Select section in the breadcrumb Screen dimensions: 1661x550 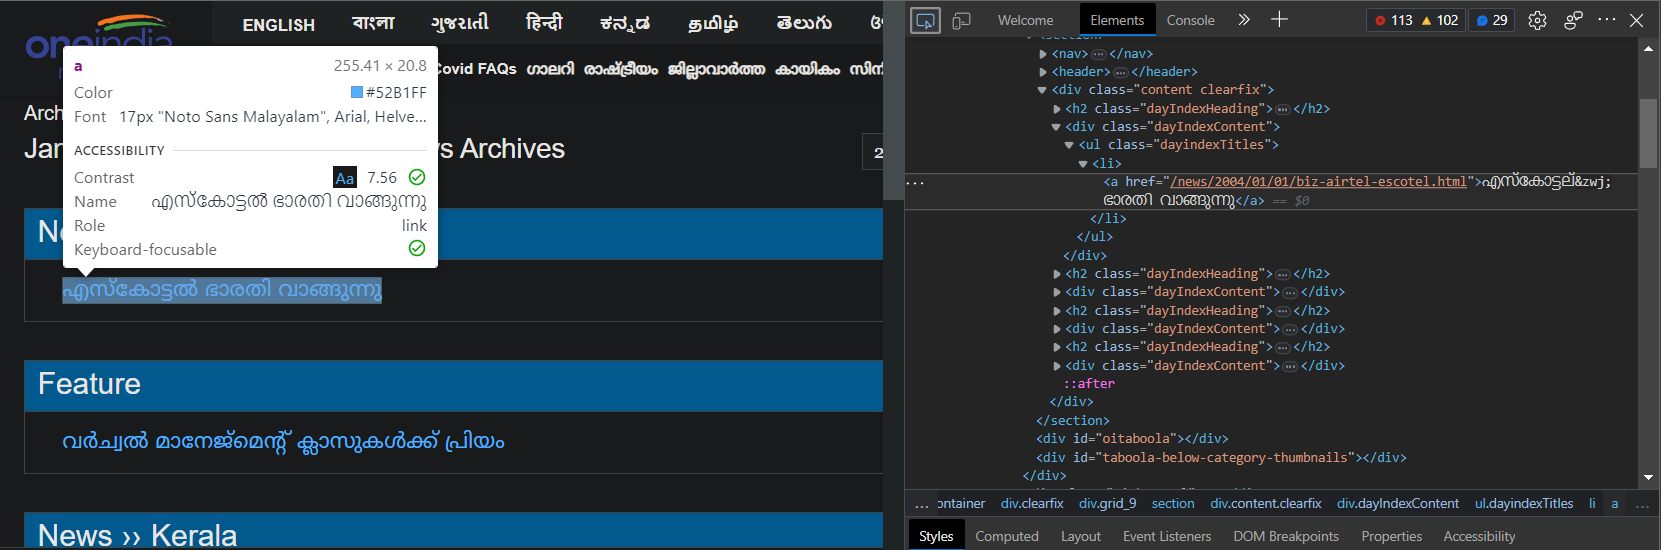(x=1173, y=504)
